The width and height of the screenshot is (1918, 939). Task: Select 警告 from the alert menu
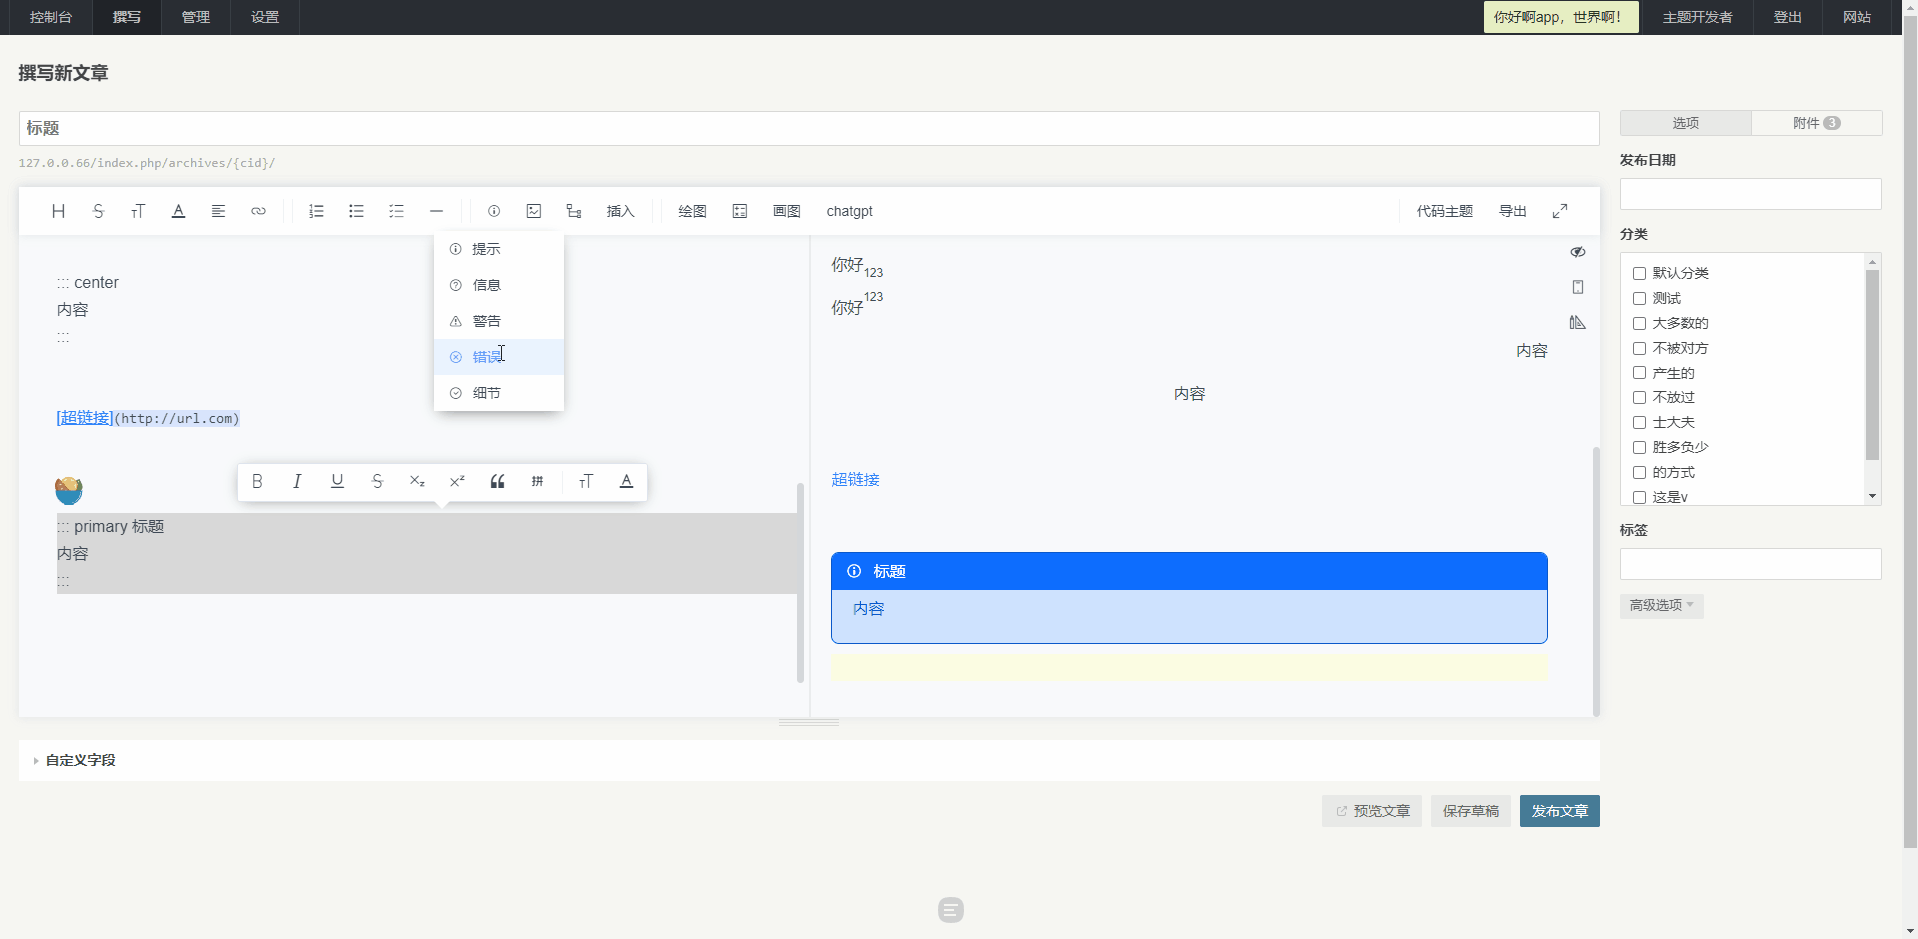click(487, 321)
